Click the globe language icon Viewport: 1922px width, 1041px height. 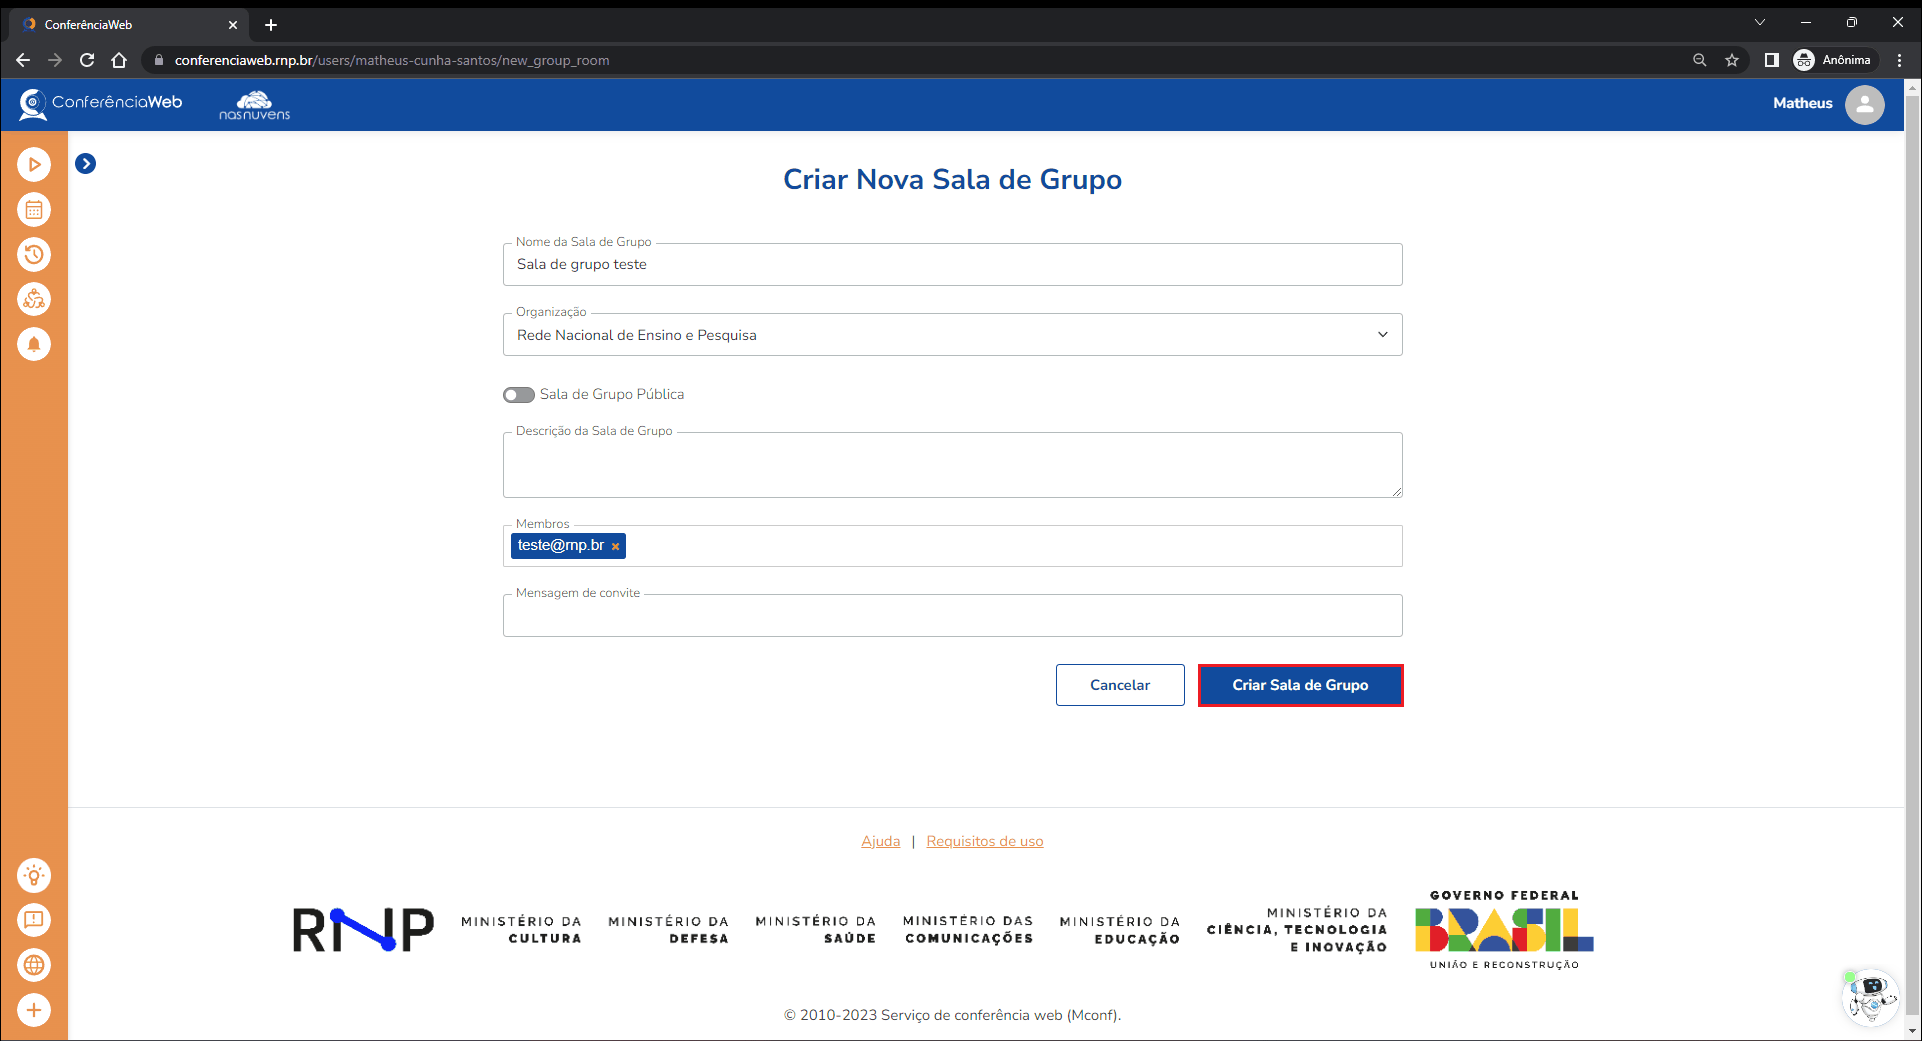coord(34,965)
